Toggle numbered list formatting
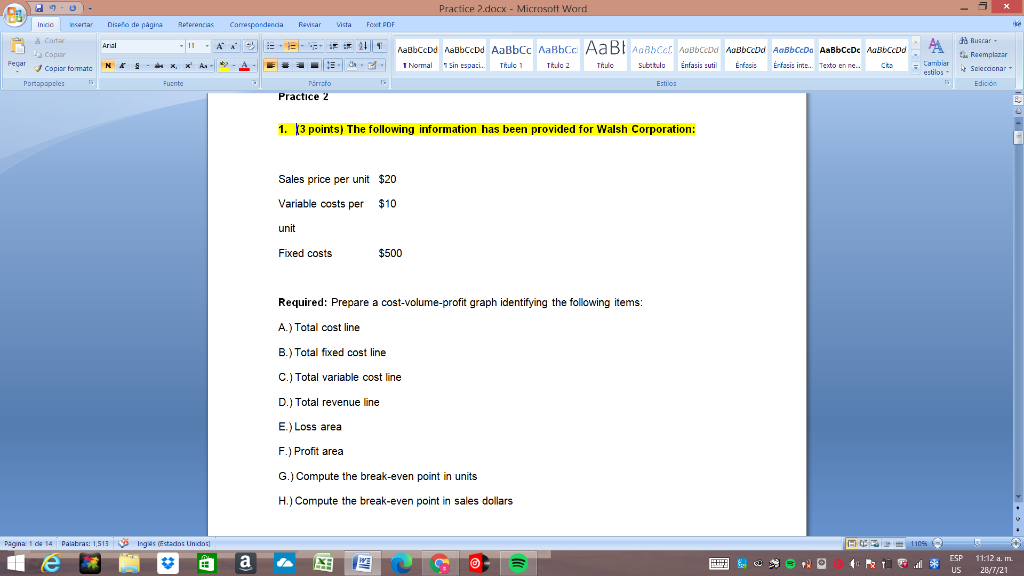 (x=292, y=45)
